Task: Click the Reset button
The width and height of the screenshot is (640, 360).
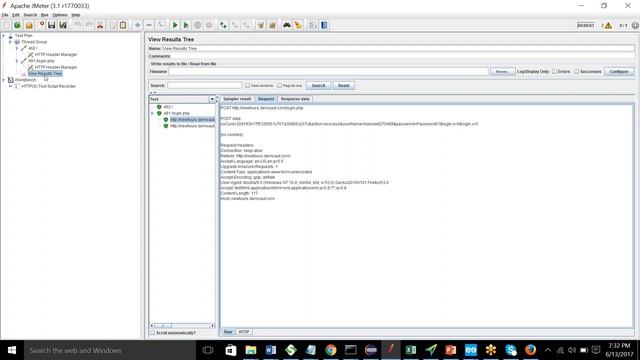Action: point(344,85)
